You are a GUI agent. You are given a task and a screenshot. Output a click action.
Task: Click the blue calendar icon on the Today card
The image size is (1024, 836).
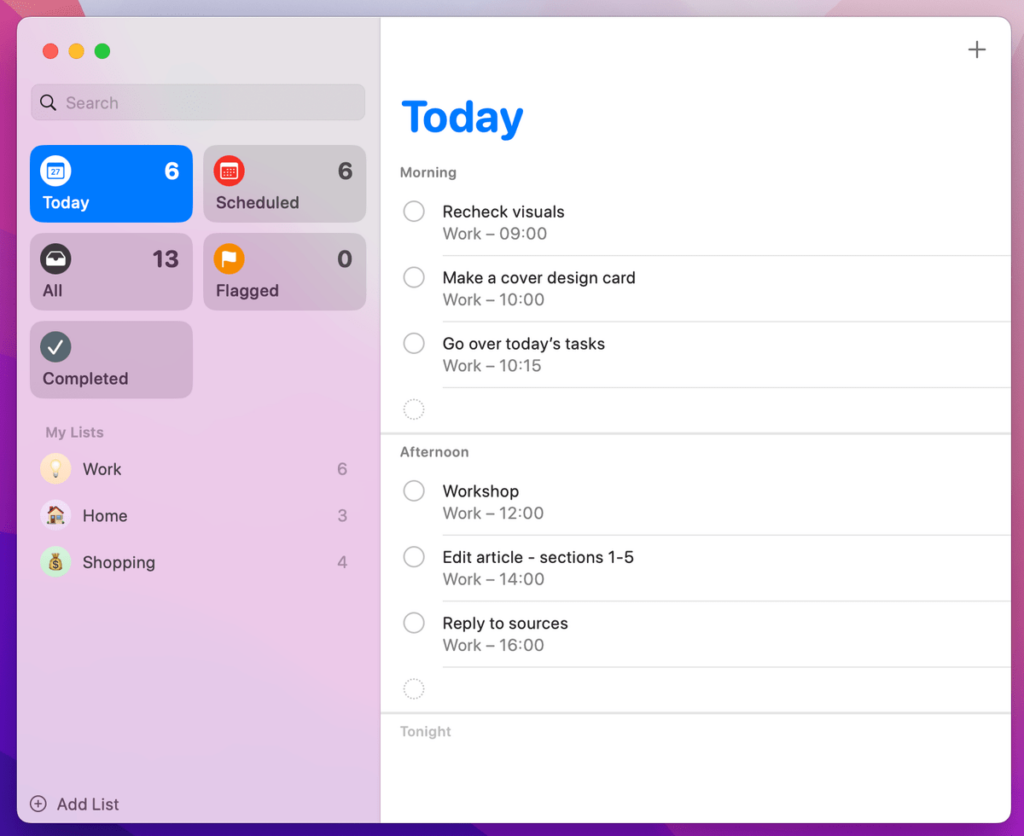tap(55, 171)
